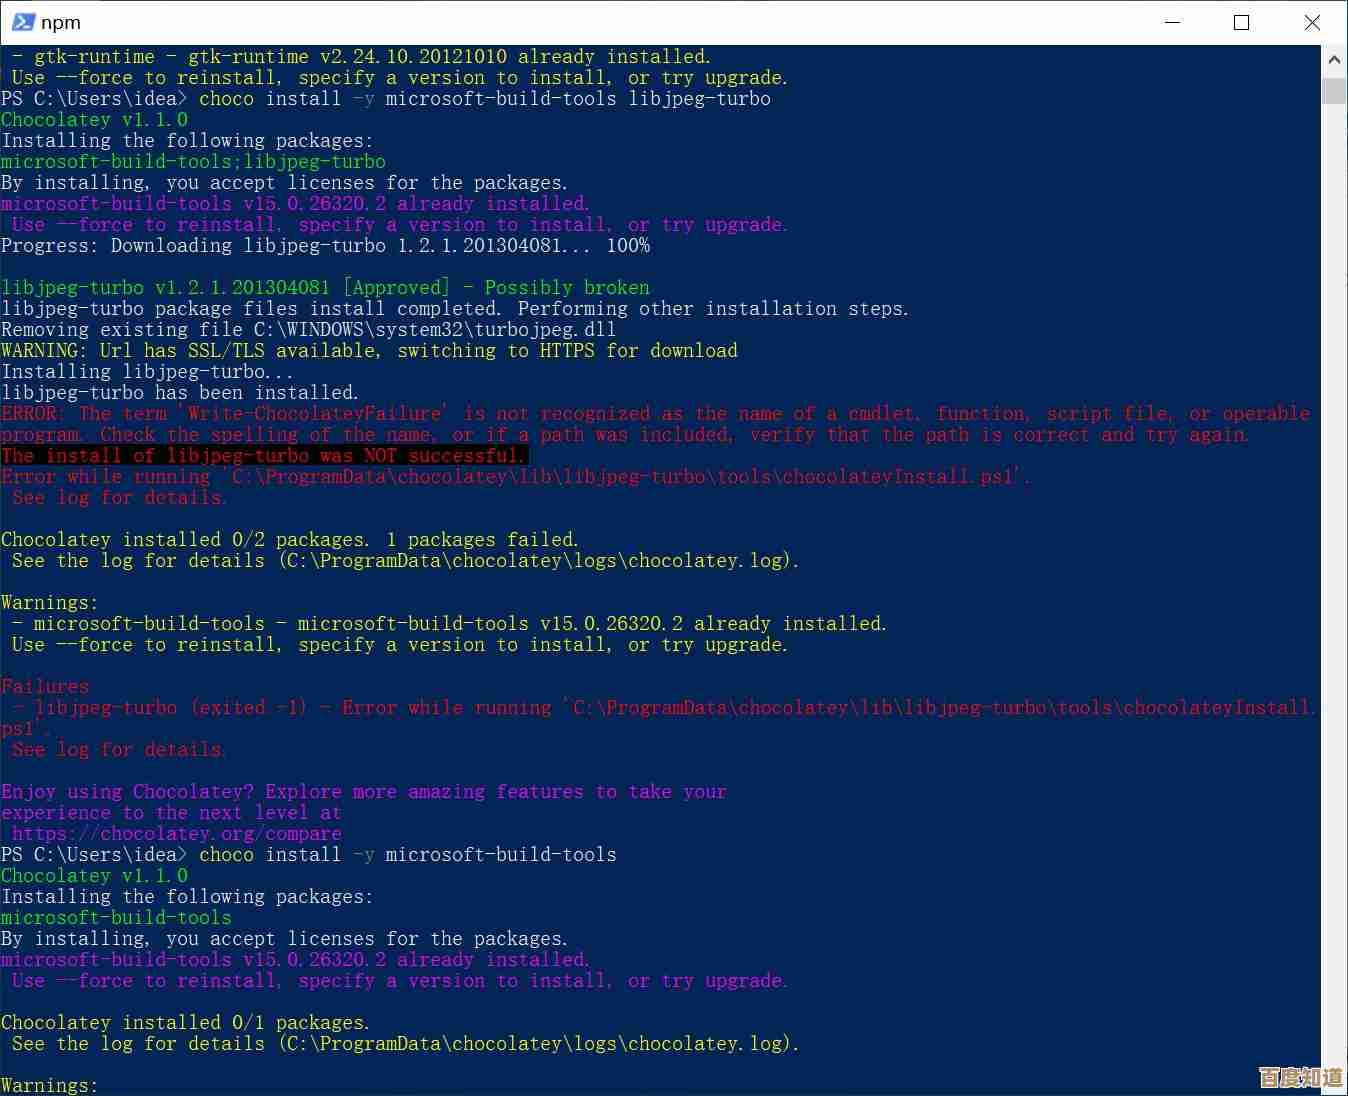The image size is (1348, 1096).
Task: Click the WARNING SSL/TLS available line
Action: pos(369,351)
